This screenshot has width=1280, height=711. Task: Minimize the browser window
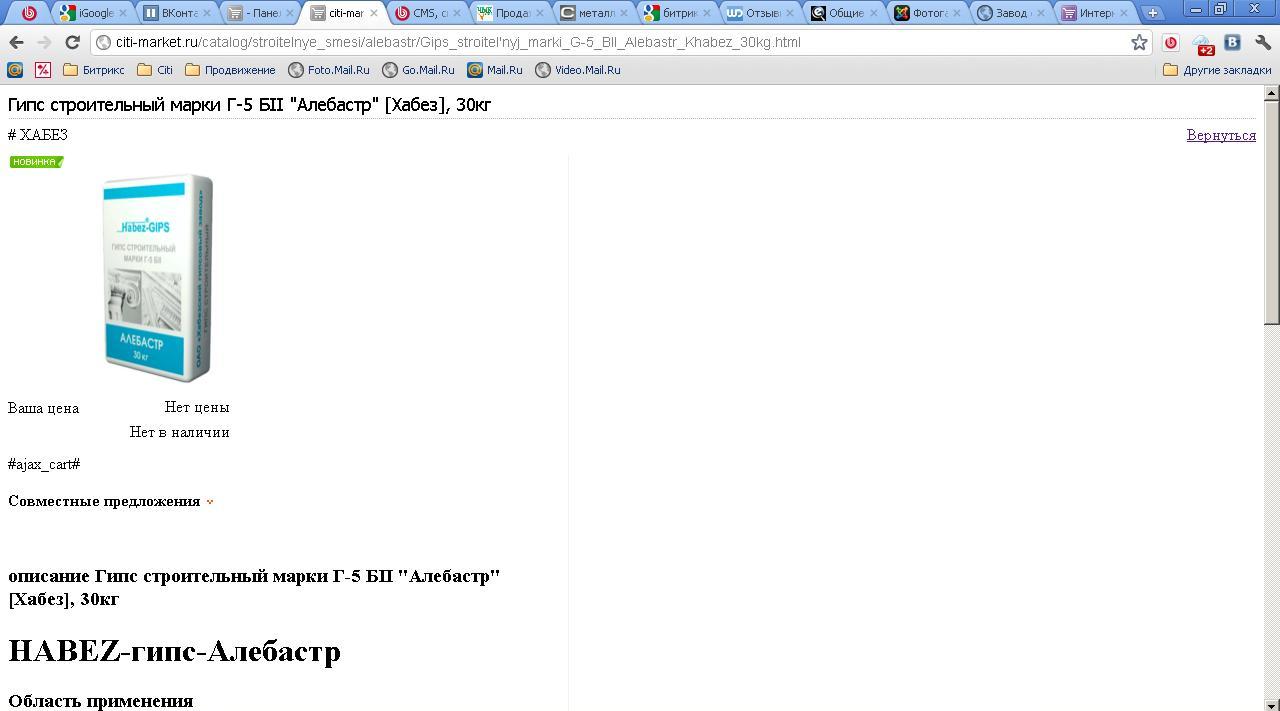click(1196, 9)
